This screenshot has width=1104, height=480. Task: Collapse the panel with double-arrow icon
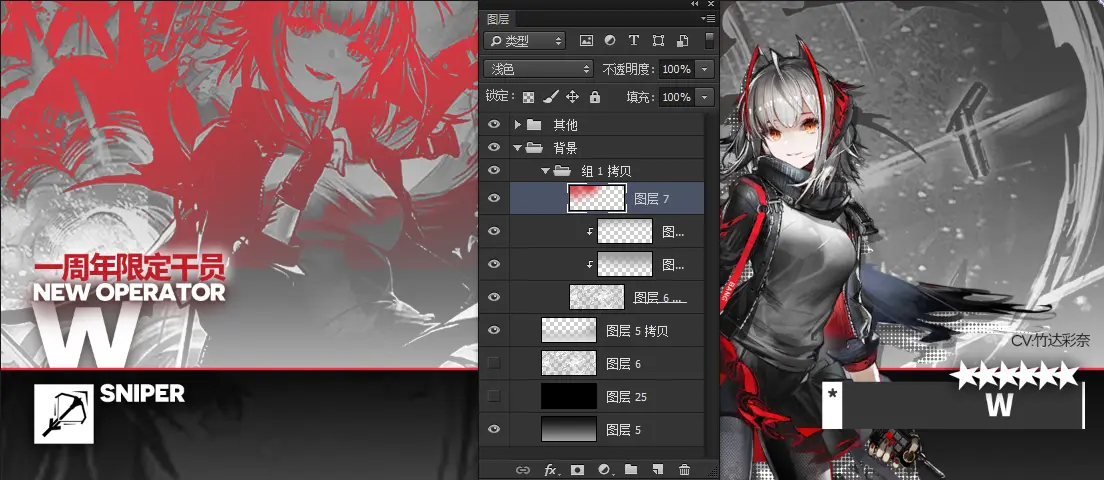coord(696,4)
